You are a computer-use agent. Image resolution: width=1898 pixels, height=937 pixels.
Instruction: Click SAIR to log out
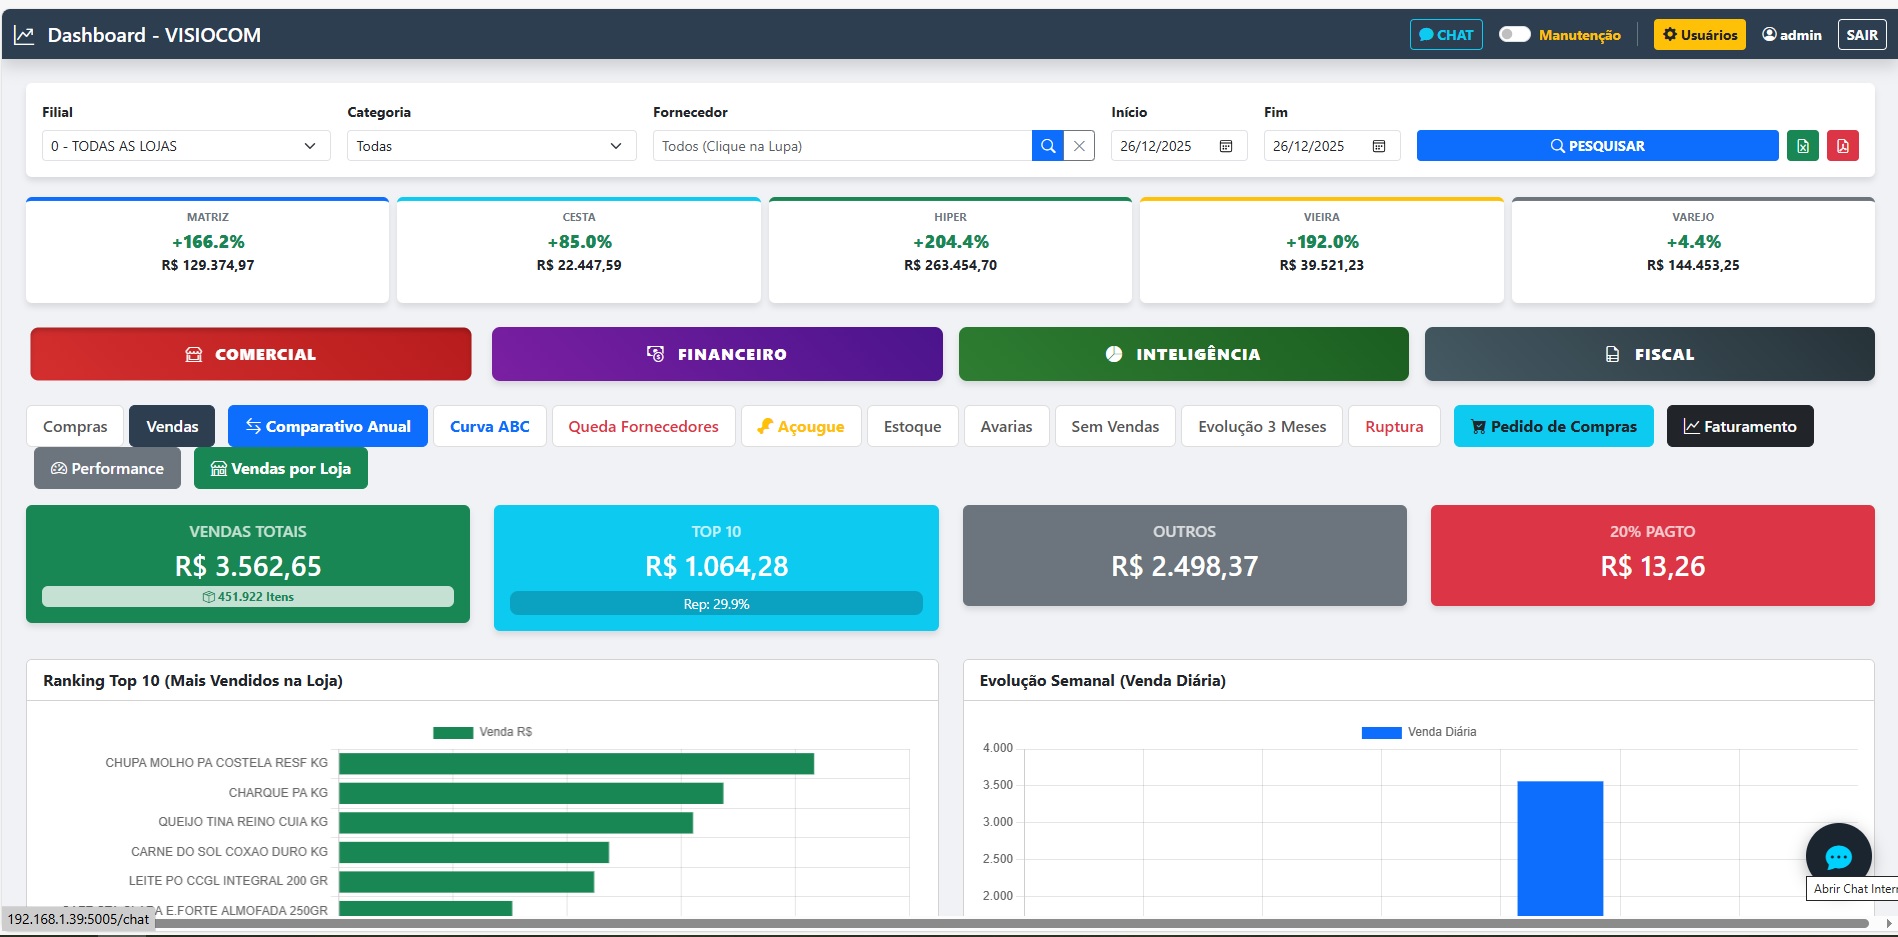coord(1862,34)
